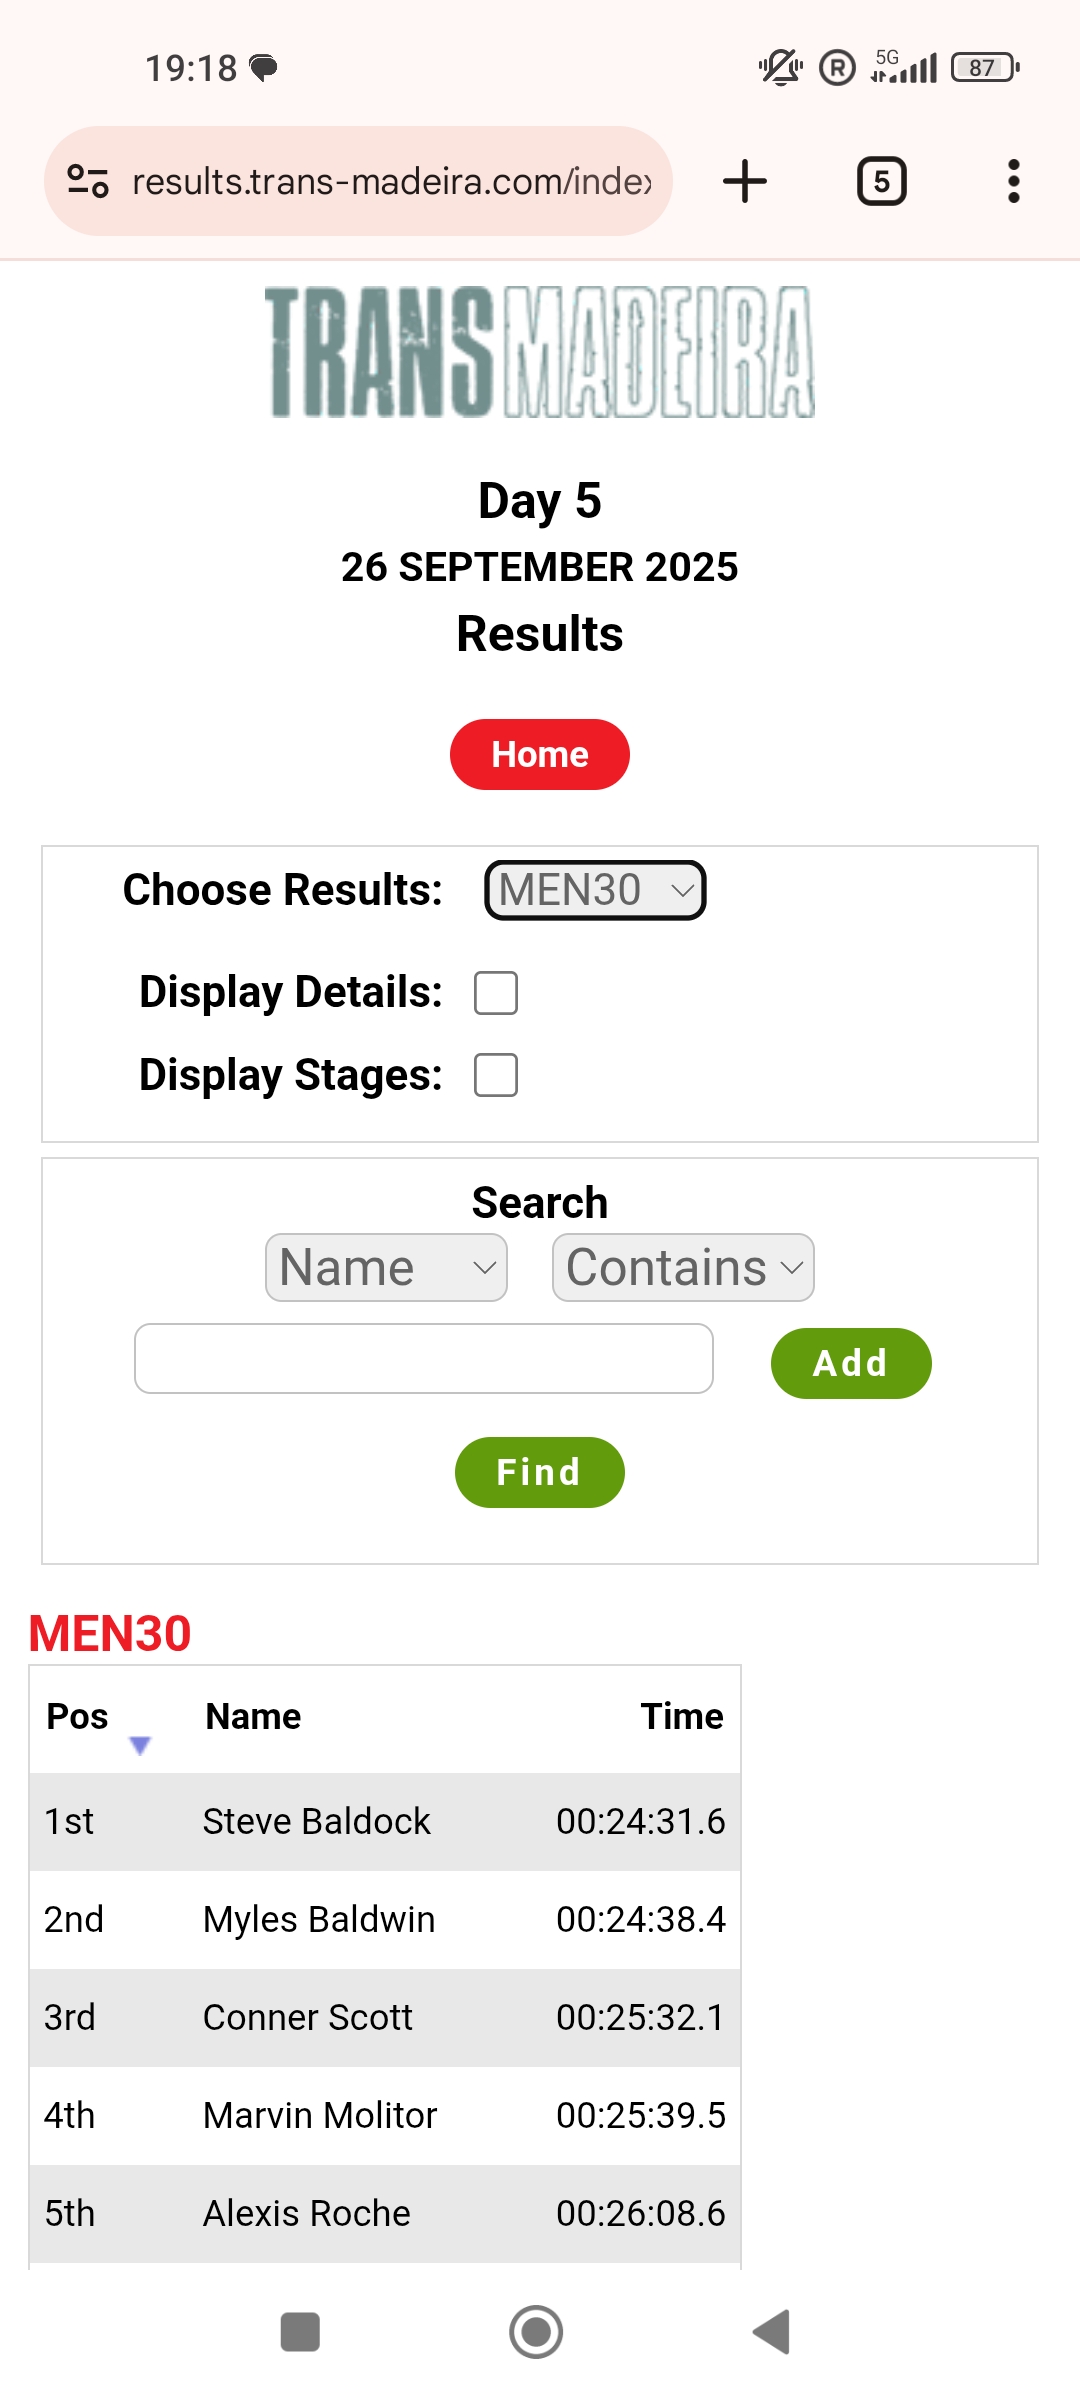Open the browser three-dot menu

(1013, 182)
